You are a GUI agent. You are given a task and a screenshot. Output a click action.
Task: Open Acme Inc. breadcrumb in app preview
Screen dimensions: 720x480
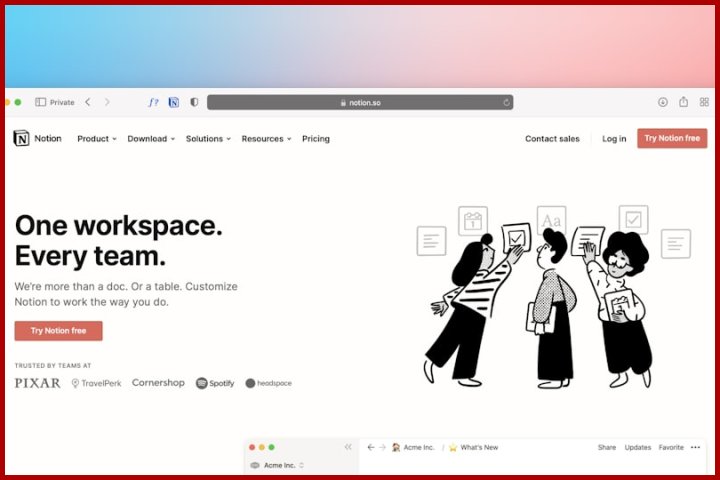coord(413,447)
